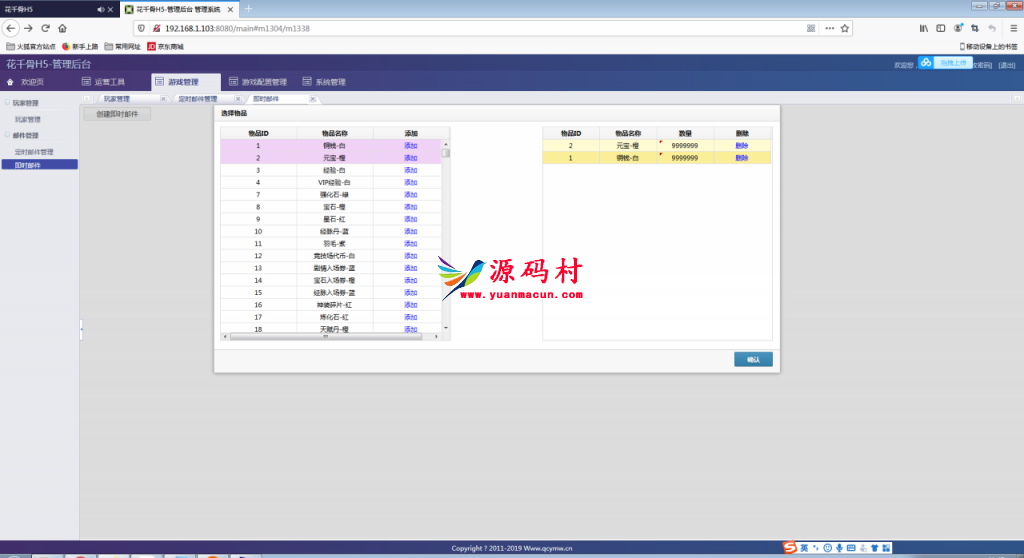Click the Firefox home icon
Screen dimensions: 1024x558
click(62, 28)
